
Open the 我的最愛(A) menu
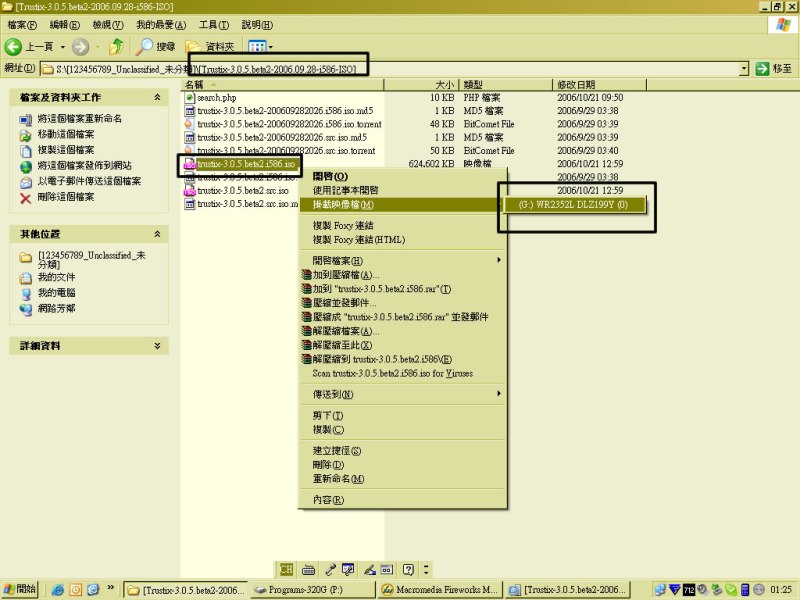[161, 24]
